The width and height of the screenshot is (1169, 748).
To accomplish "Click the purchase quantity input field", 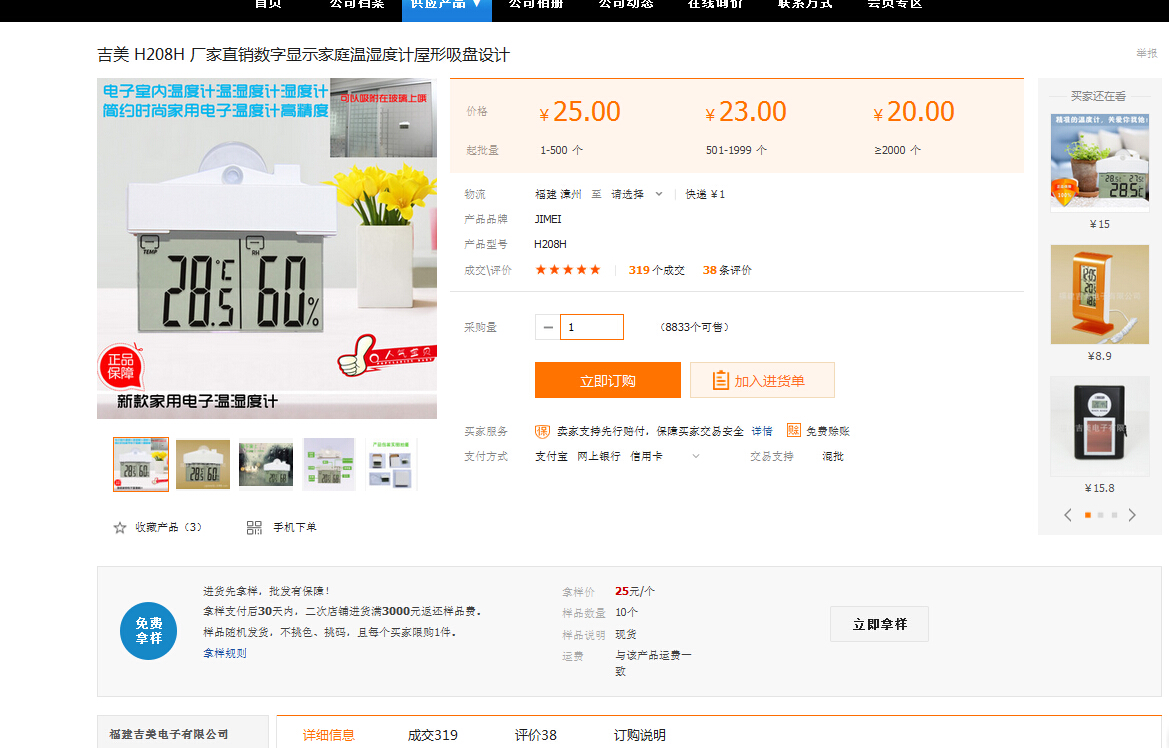I will [591, 327].
